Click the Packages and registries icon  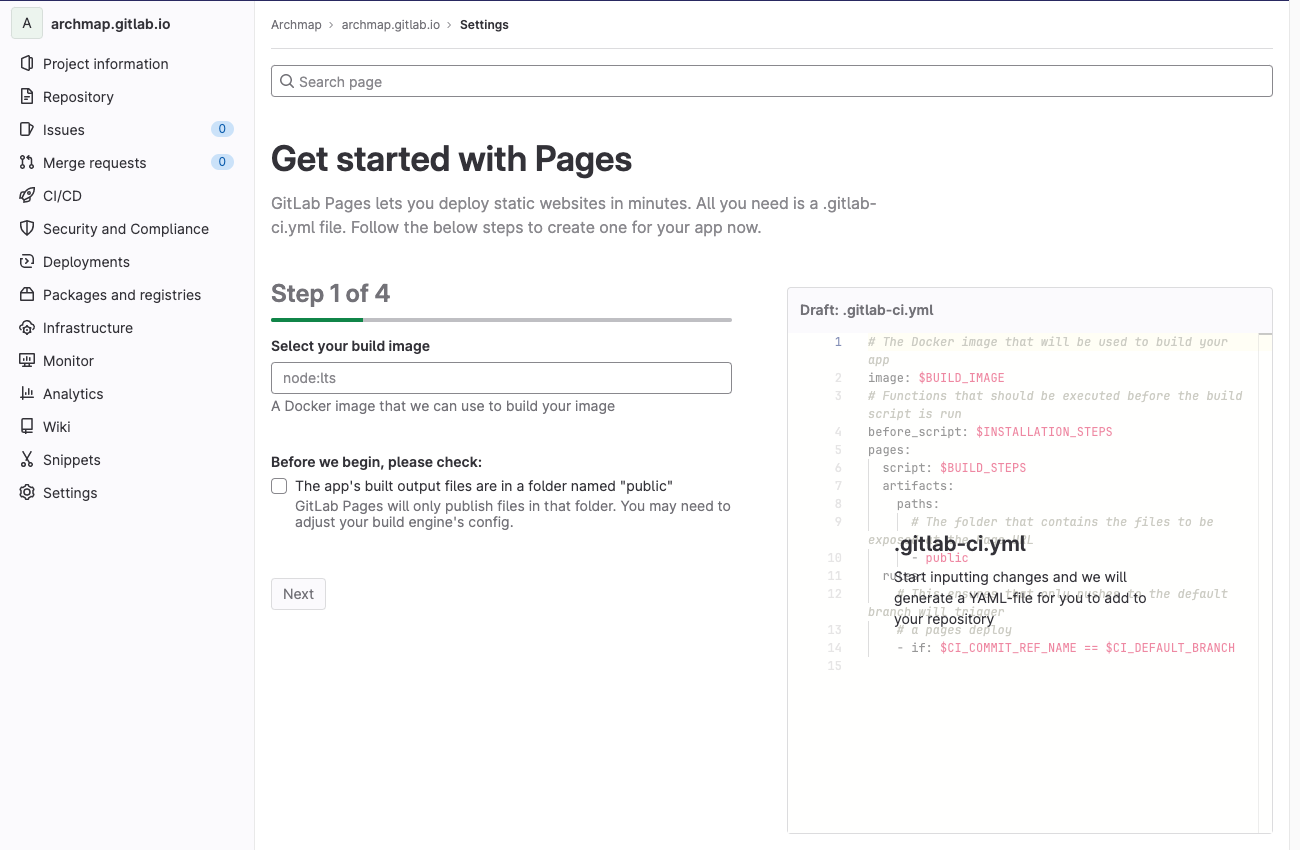pos(27,294)
